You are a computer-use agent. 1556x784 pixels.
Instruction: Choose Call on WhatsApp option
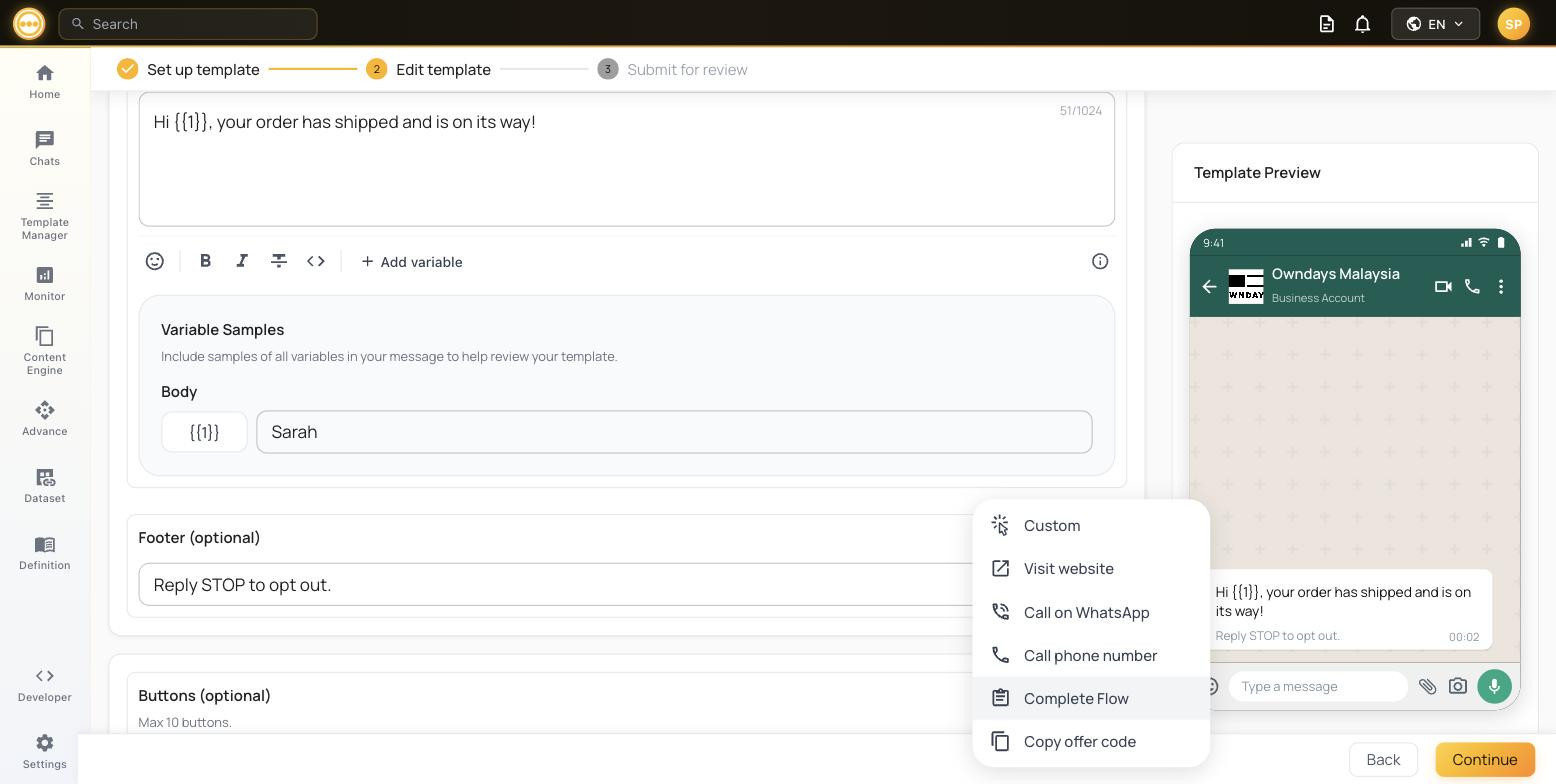[x=1091, y=612]
